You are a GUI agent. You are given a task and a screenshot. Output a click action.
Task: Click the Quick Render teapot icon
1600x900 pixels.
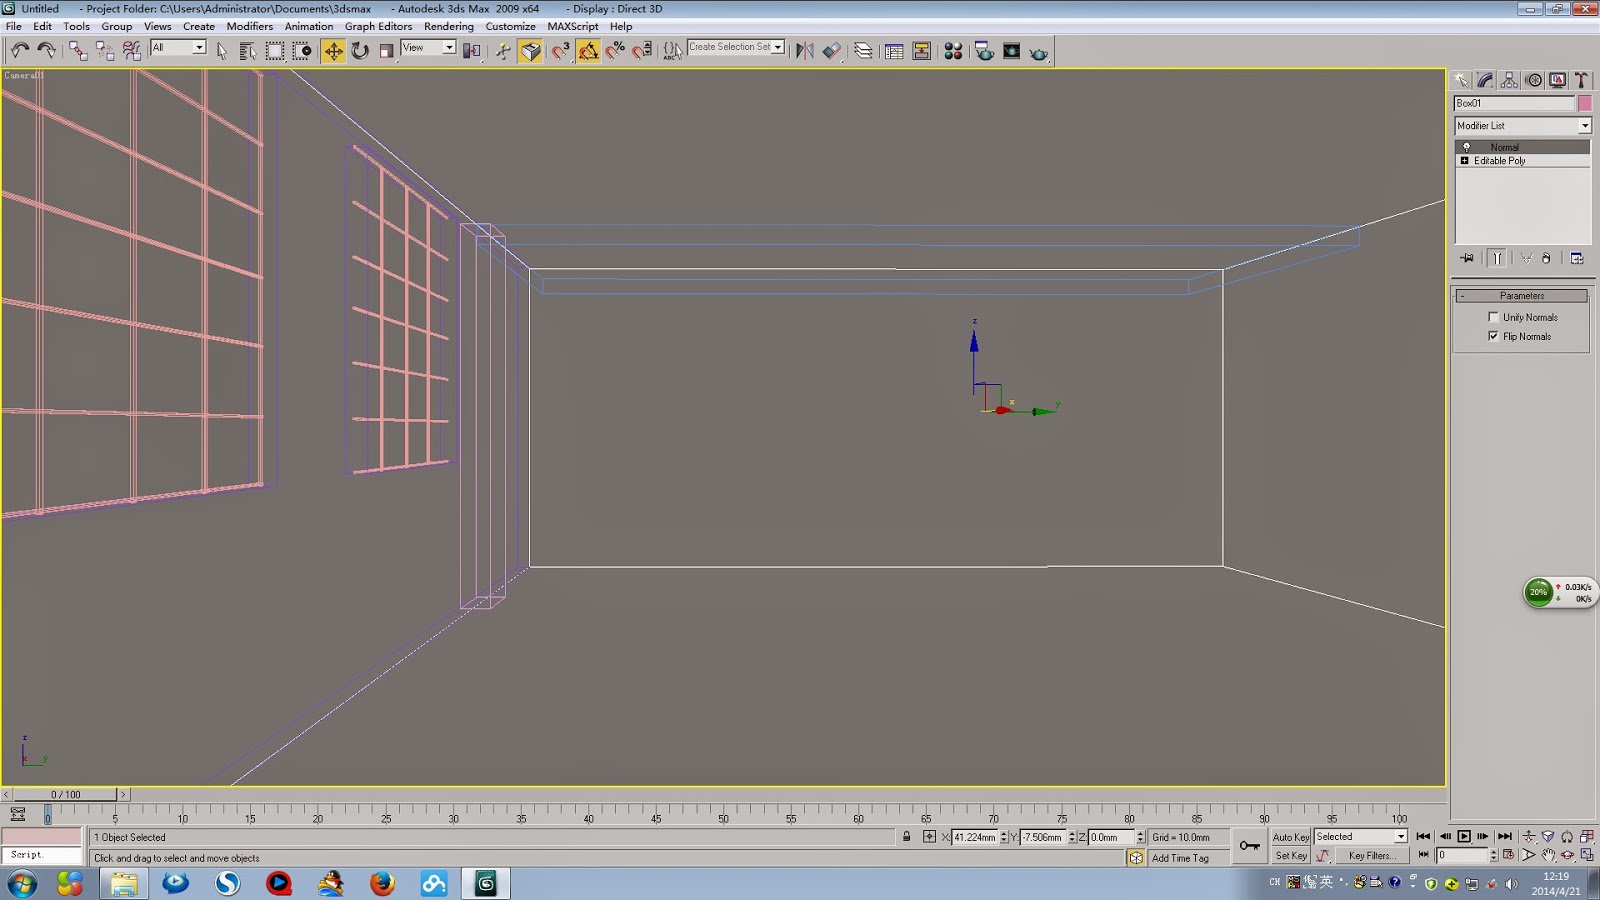(x=1039, y=51)
